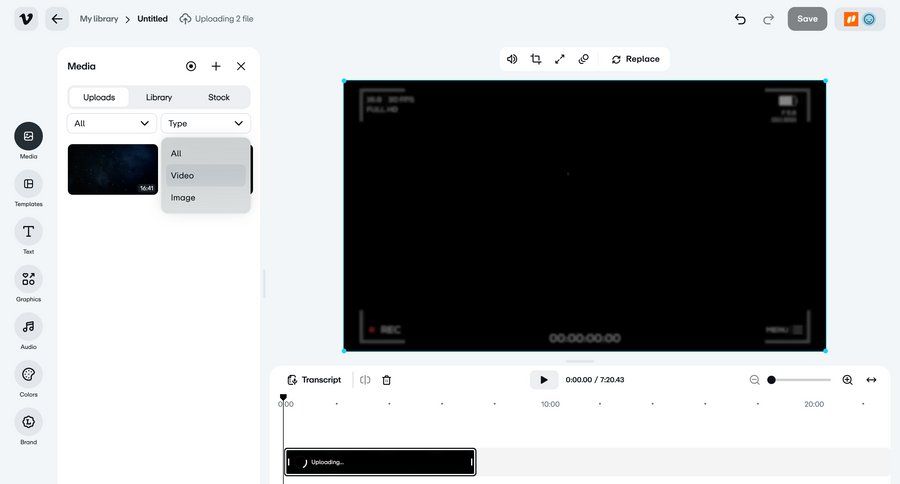This screenshot has width=900, height=484.
Task: Zoom out the timeline
Action: [x=754, y=380]
